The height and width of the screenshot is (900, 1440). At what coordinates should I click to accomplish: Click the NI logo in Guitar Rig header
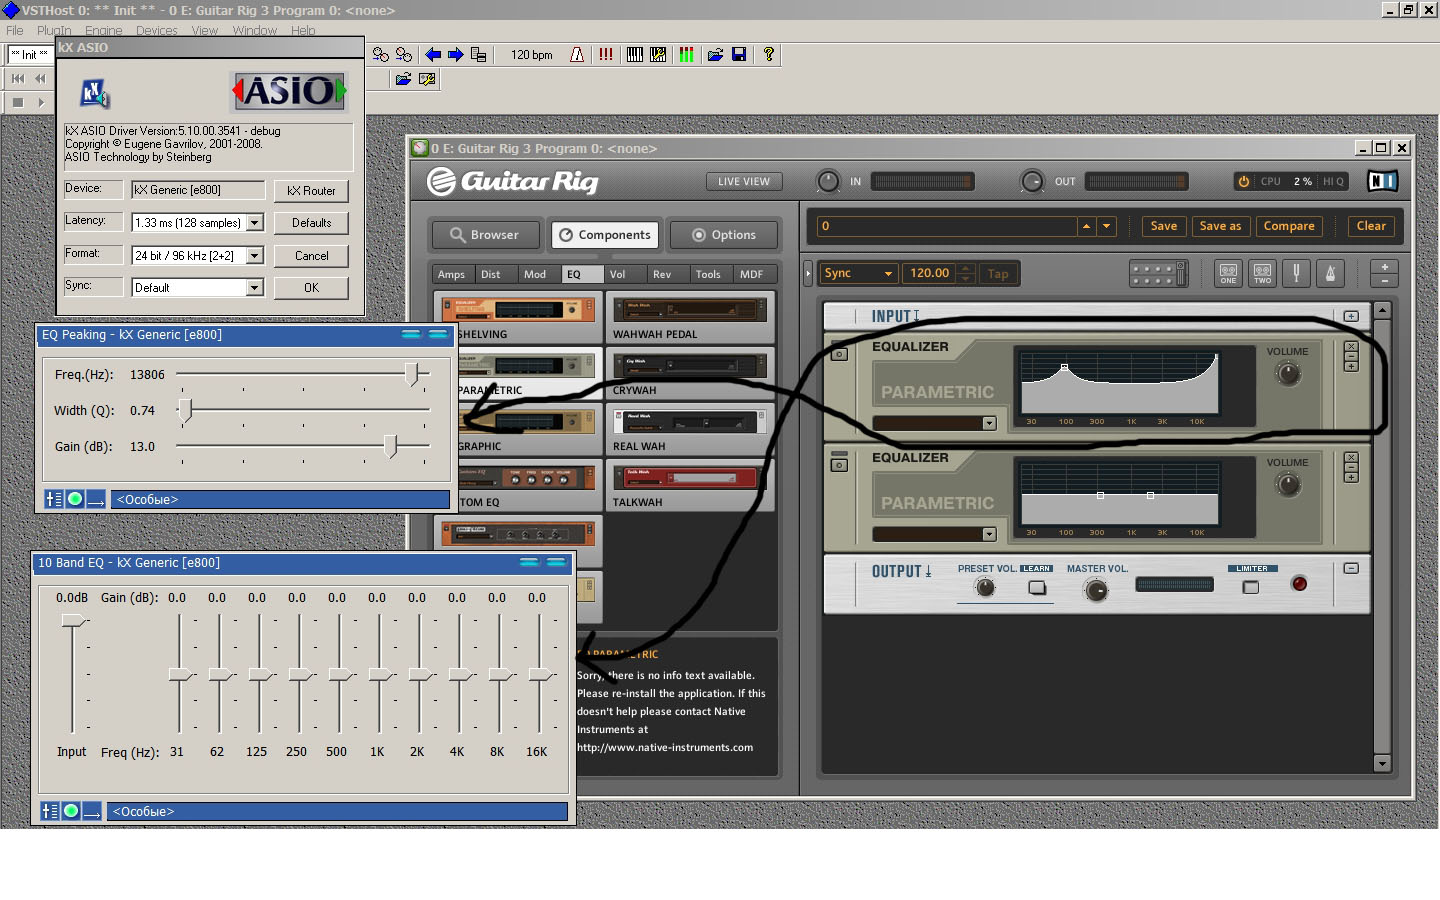1382,181
